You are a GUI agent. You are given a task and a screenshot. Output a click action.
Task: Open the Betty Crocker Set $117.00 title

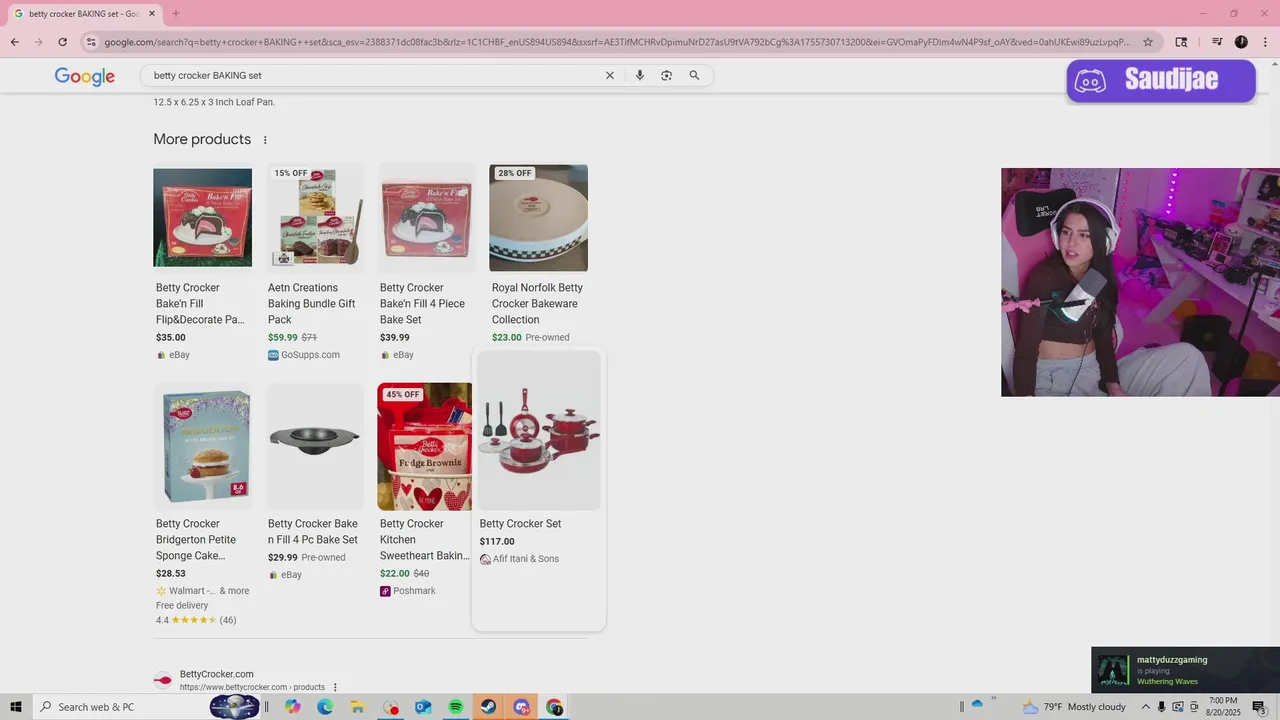tap(520, 524)
